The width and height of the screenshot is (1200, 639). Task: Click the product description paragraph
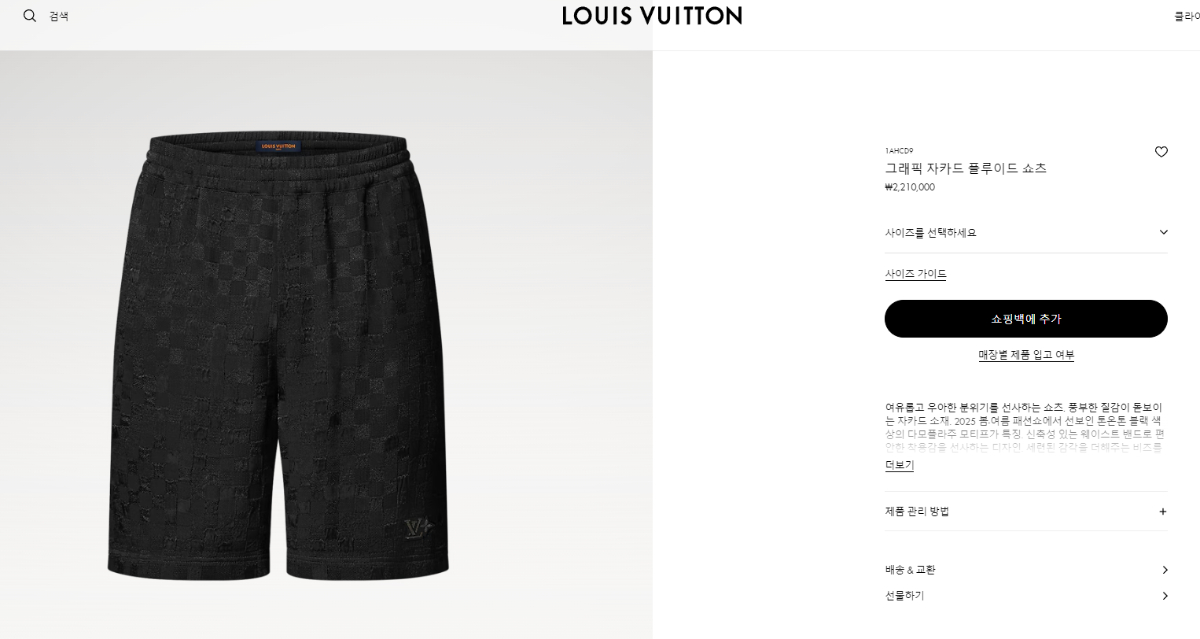coord(1024,427)
